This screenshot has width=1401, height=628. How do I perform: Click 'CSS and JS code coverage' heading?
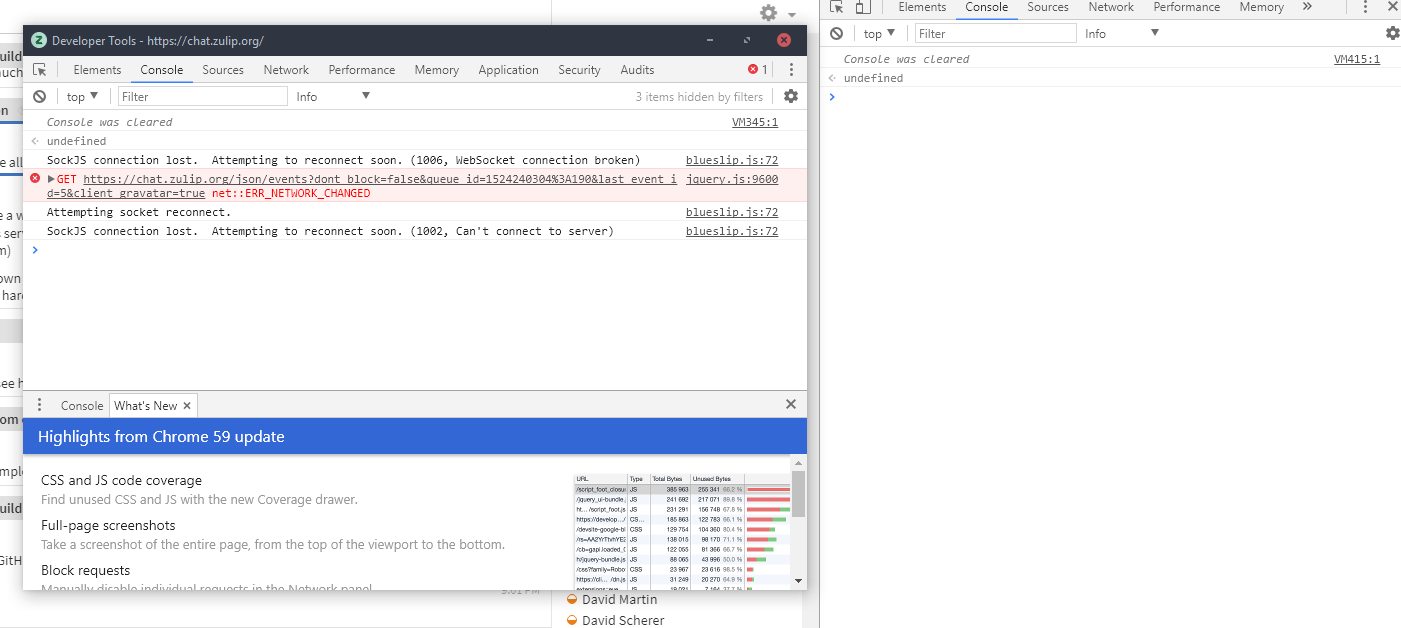click(121, 480)
